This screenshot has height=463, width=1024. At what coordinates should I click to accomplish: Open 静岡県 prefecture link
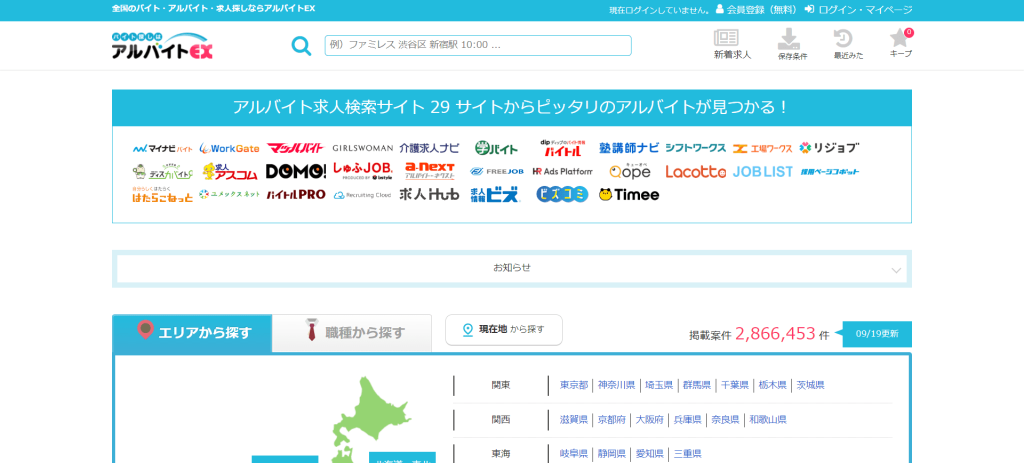(612, 454)
